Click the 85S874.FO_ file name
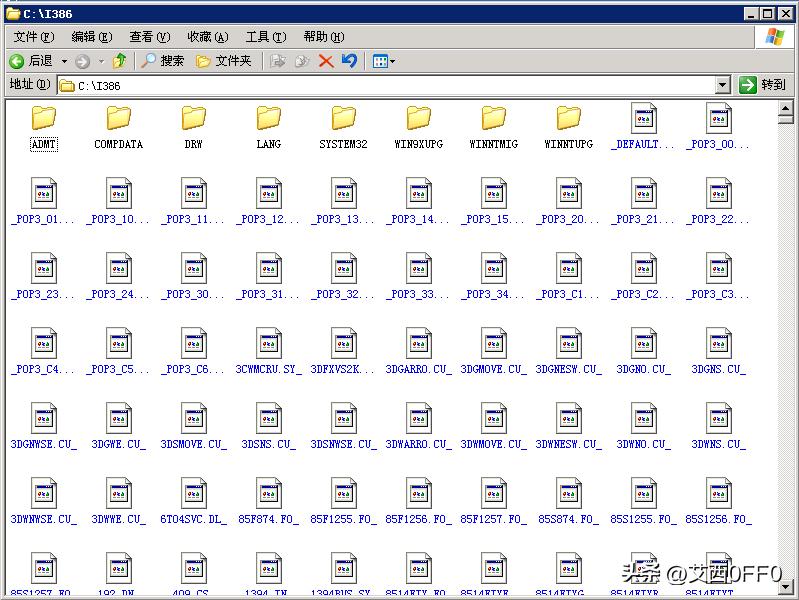 point(569,519)
